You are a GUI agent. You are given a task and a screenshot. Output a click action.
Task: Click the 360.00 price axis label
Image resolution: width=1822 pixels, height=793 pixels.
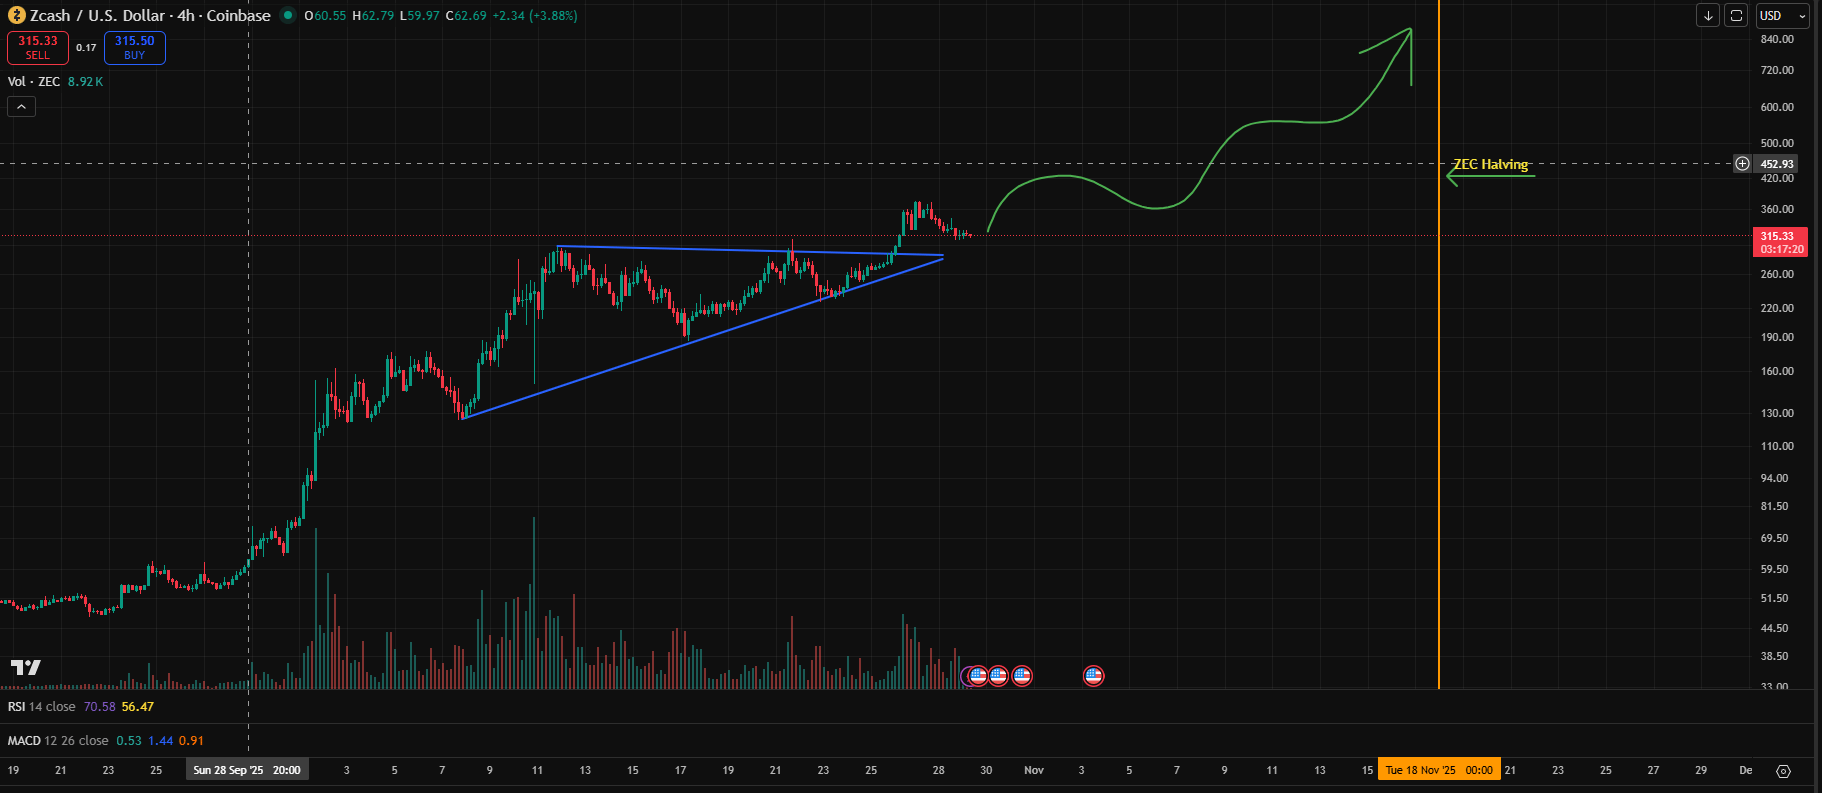pyautogui.click(x=1777, y=209)
